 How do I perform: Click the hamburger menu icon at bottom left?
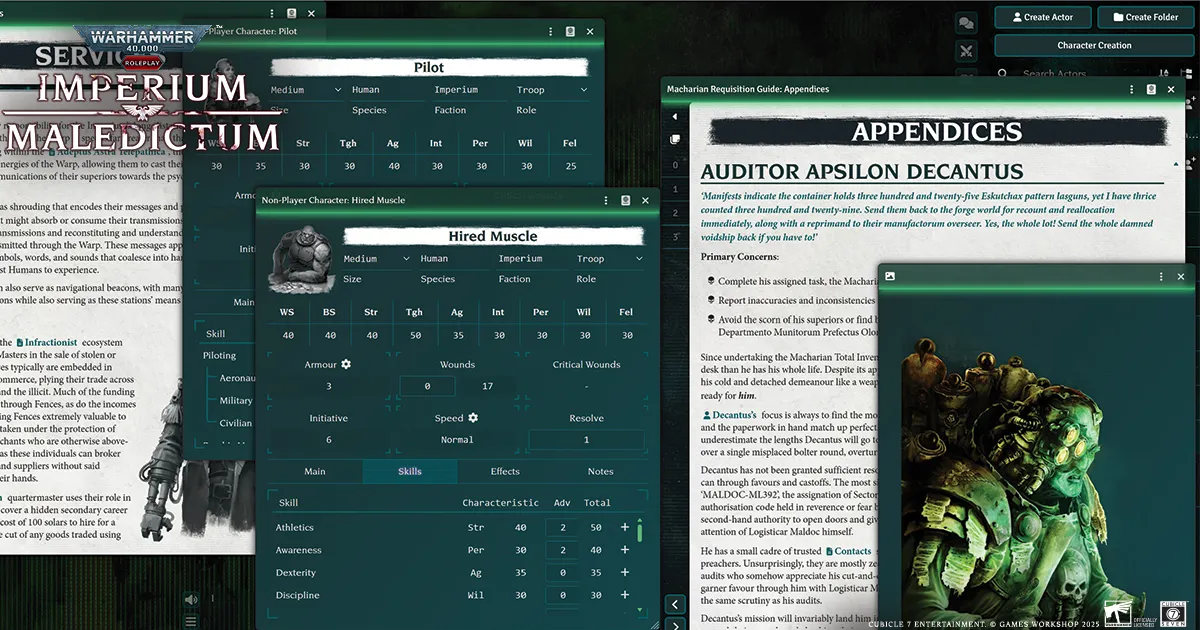[x=191, y=620]
